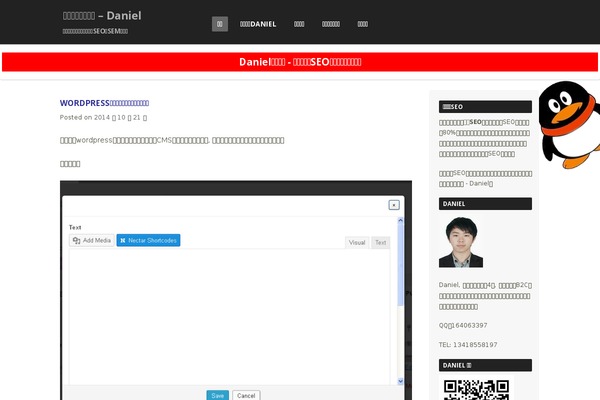Click the DANIEL sidebar heading above photo
Viewport: 600px width, 400px height.
click(x=485, y=204)
